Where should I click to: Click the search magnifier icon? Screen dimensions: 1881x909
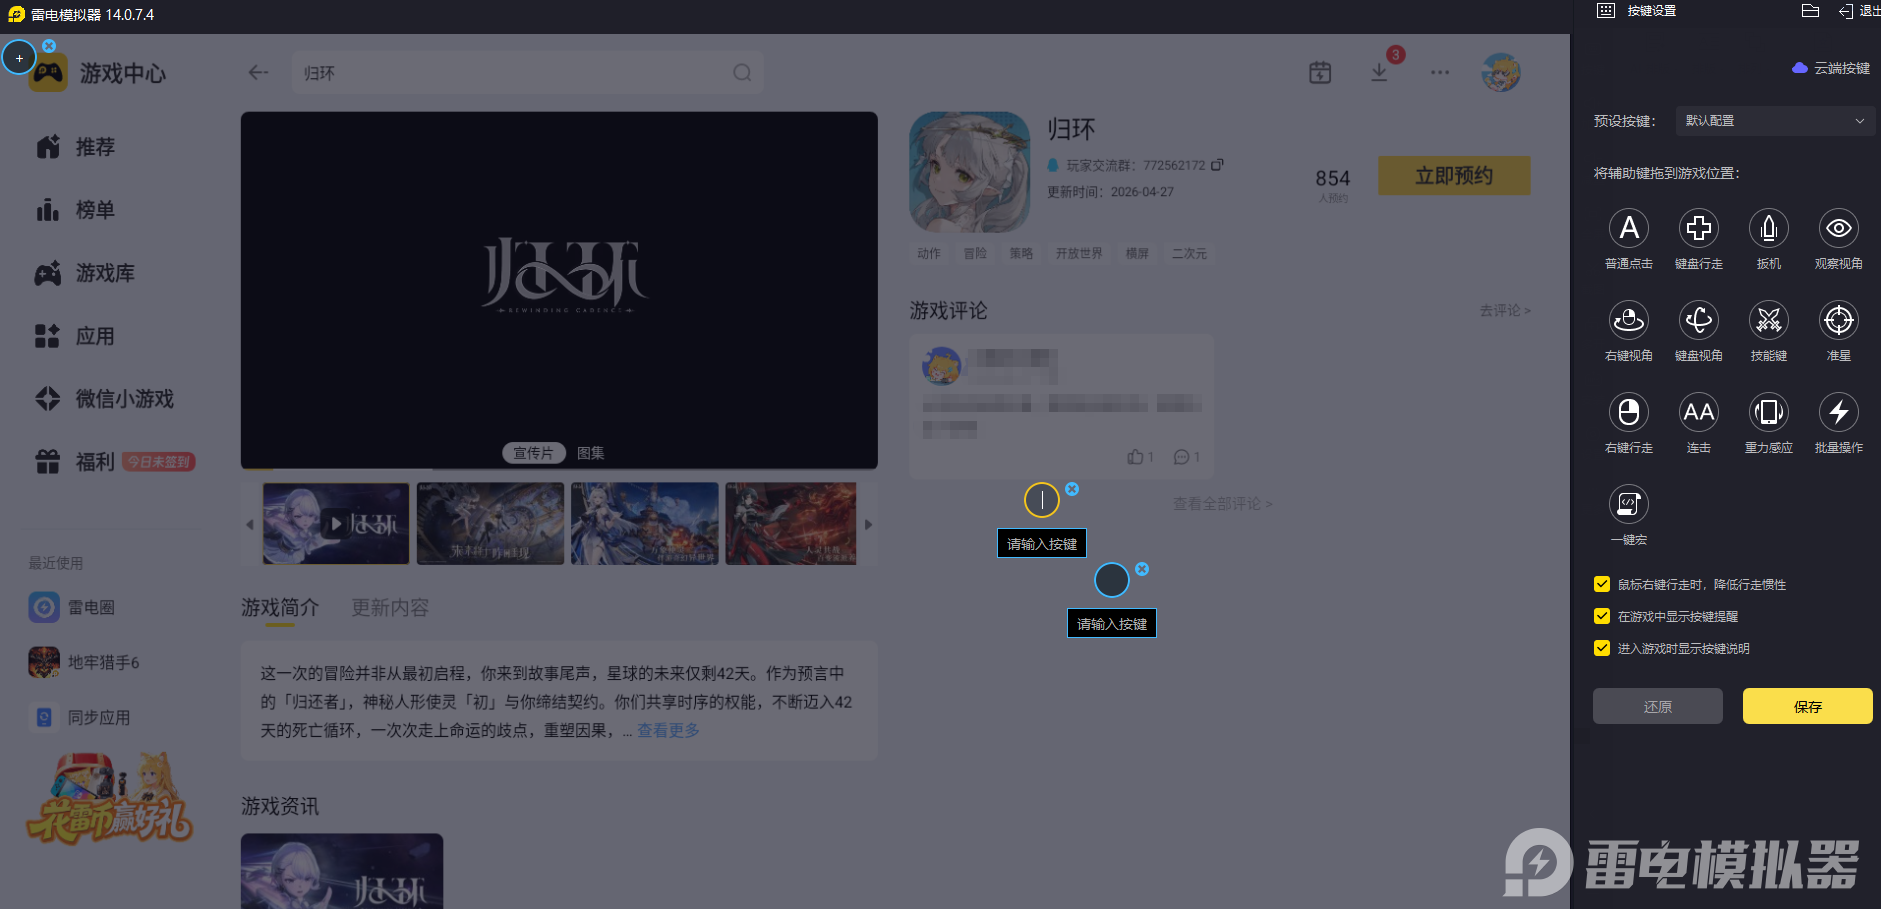tap(742, 72)
